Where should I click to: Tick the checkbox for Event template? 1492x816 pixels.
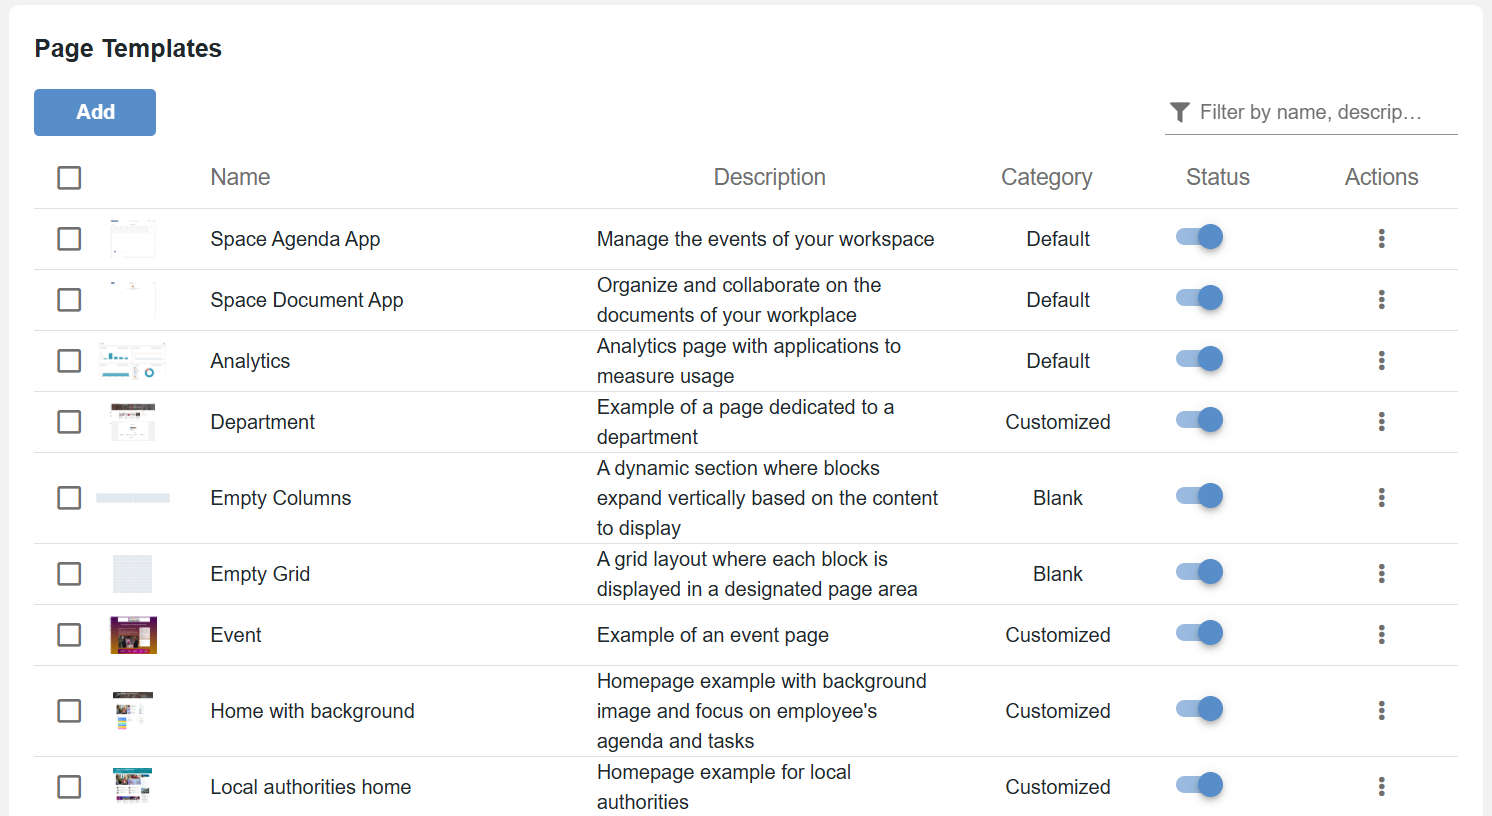[69, 634]
